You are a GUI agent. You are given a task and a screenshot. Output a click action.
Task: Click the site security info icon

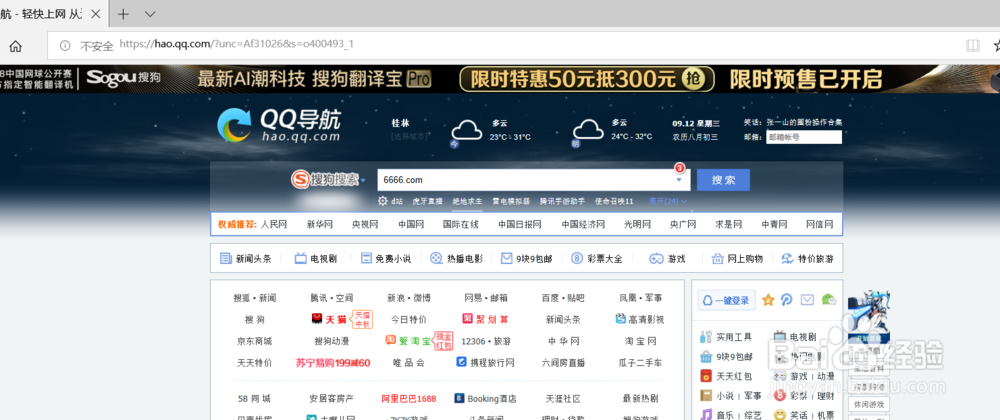point(64,45)
